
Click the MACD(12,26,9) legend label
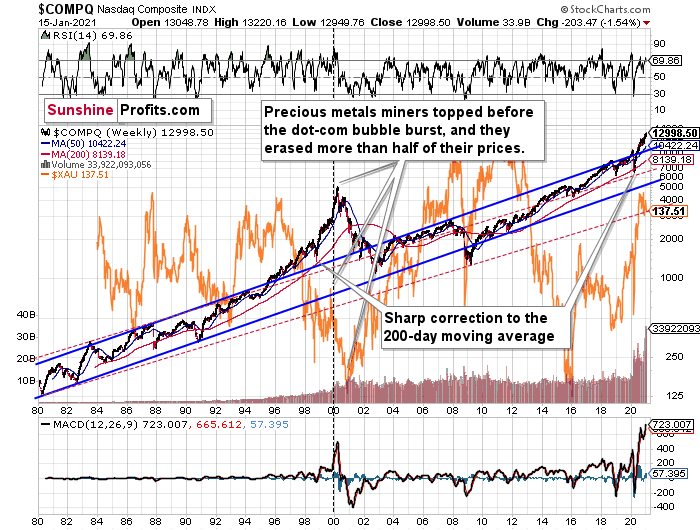coord(95,424)
